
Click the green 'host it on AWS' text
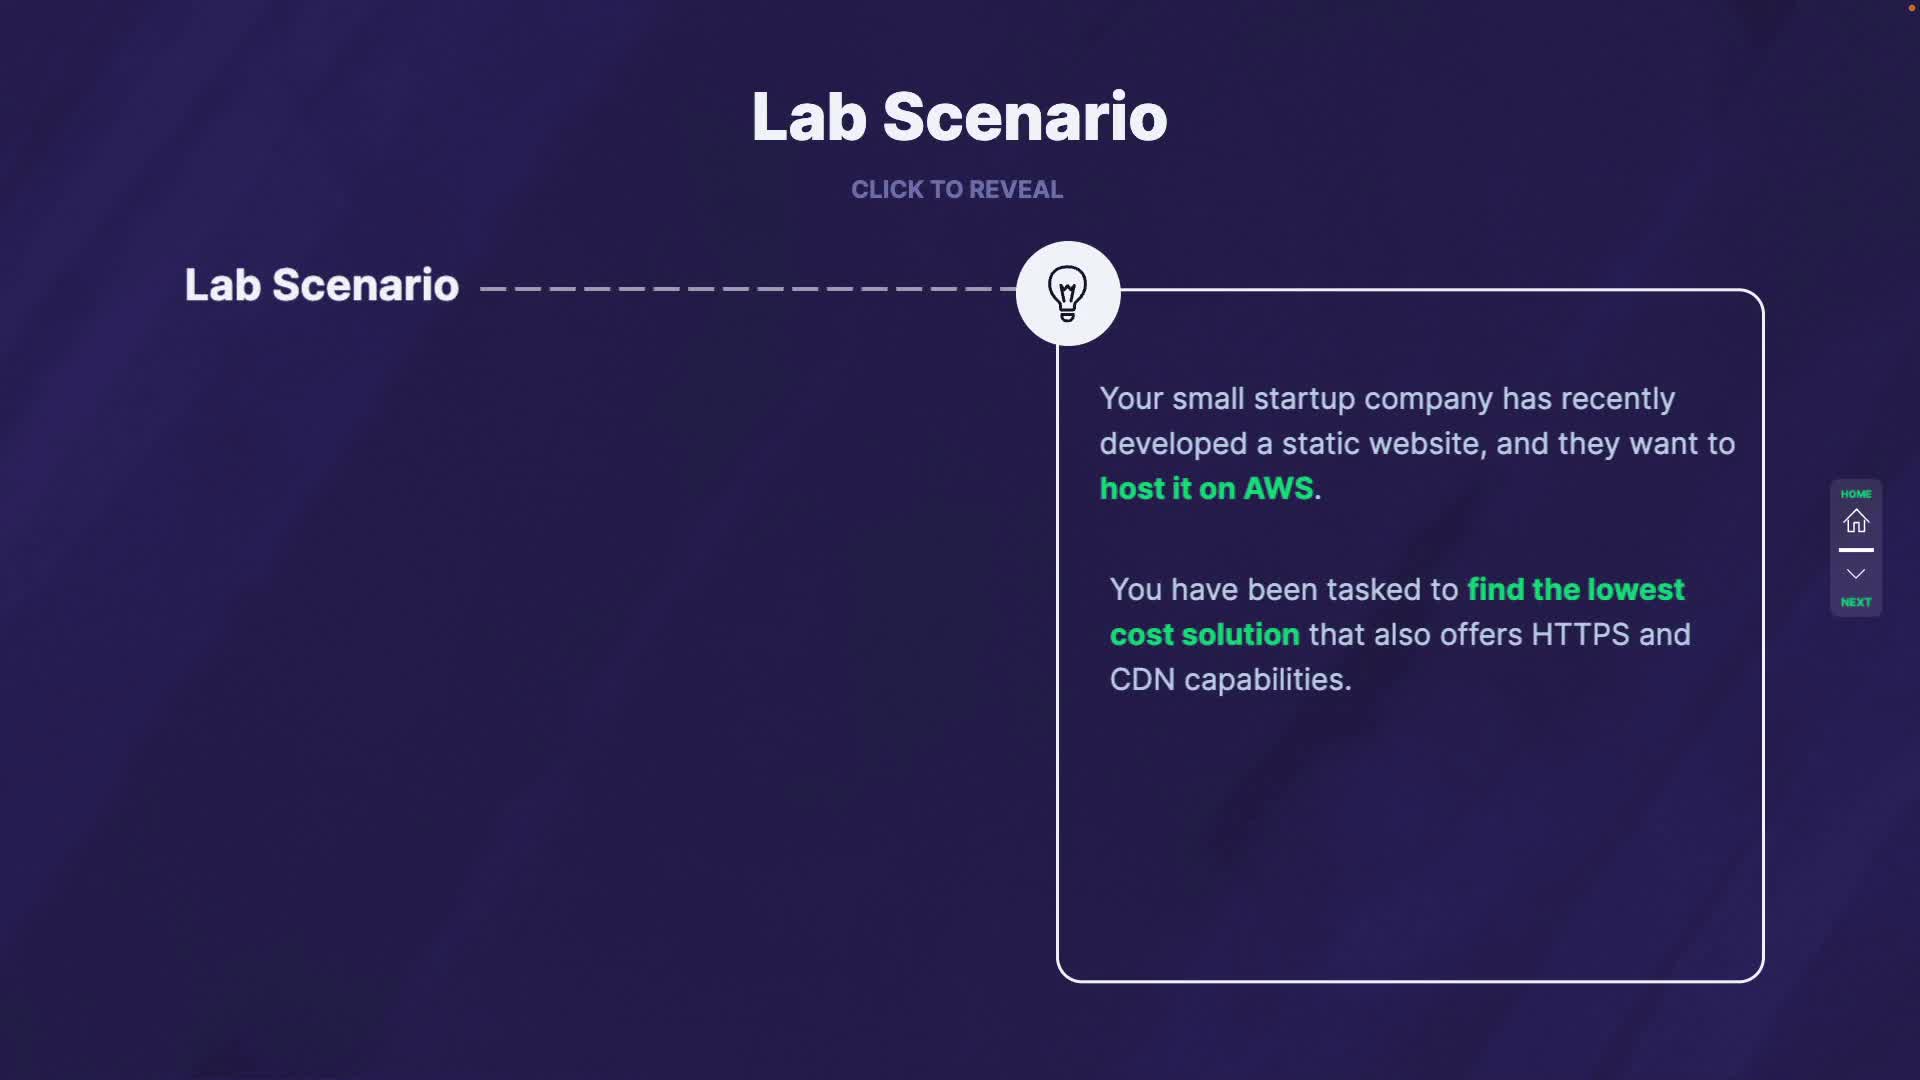1207,489
